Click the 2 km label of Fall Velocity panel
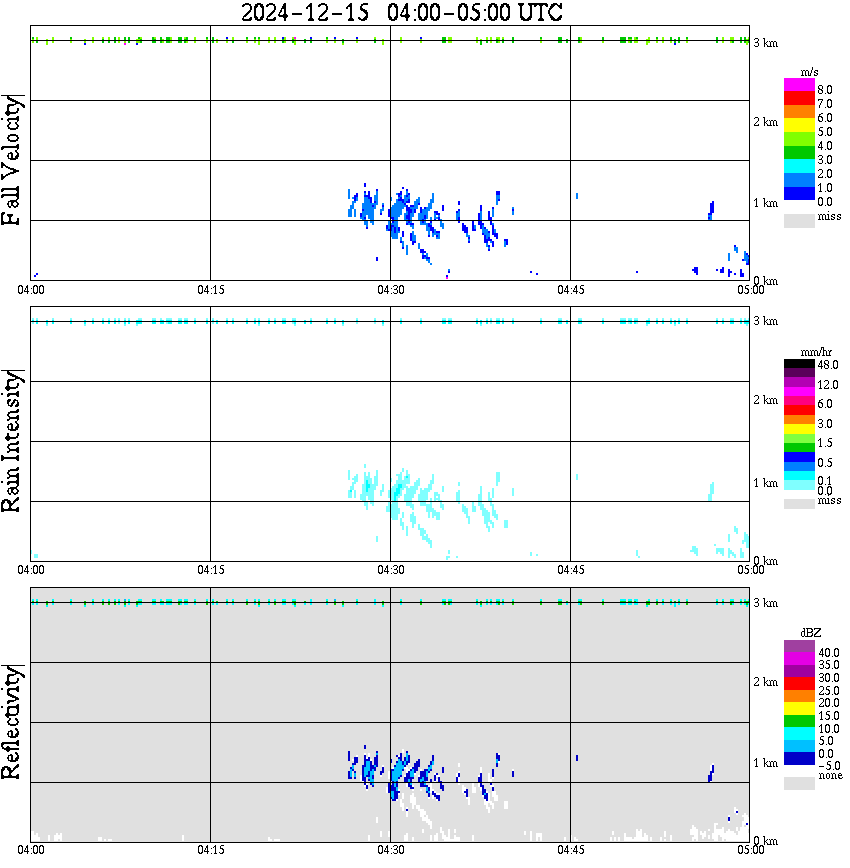This screenshot has height=868, width=850. pos(765,122)
